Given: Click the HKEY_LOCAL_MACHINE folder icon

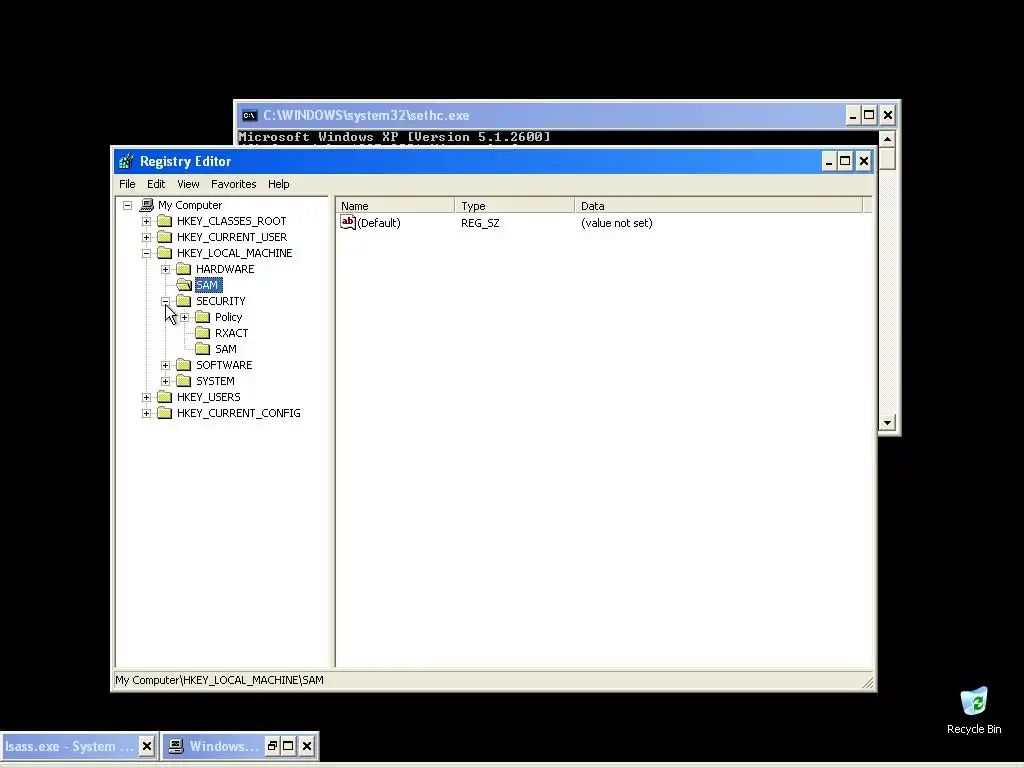Looking at the screenshot, I should pyautogui.click(x=165, y=253).
